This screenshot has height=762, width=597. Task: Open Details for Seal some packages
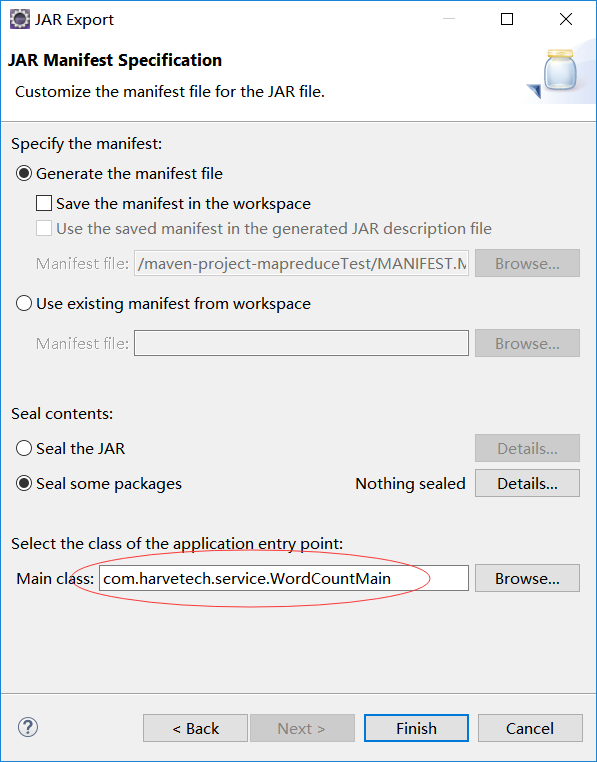point(527,483)
